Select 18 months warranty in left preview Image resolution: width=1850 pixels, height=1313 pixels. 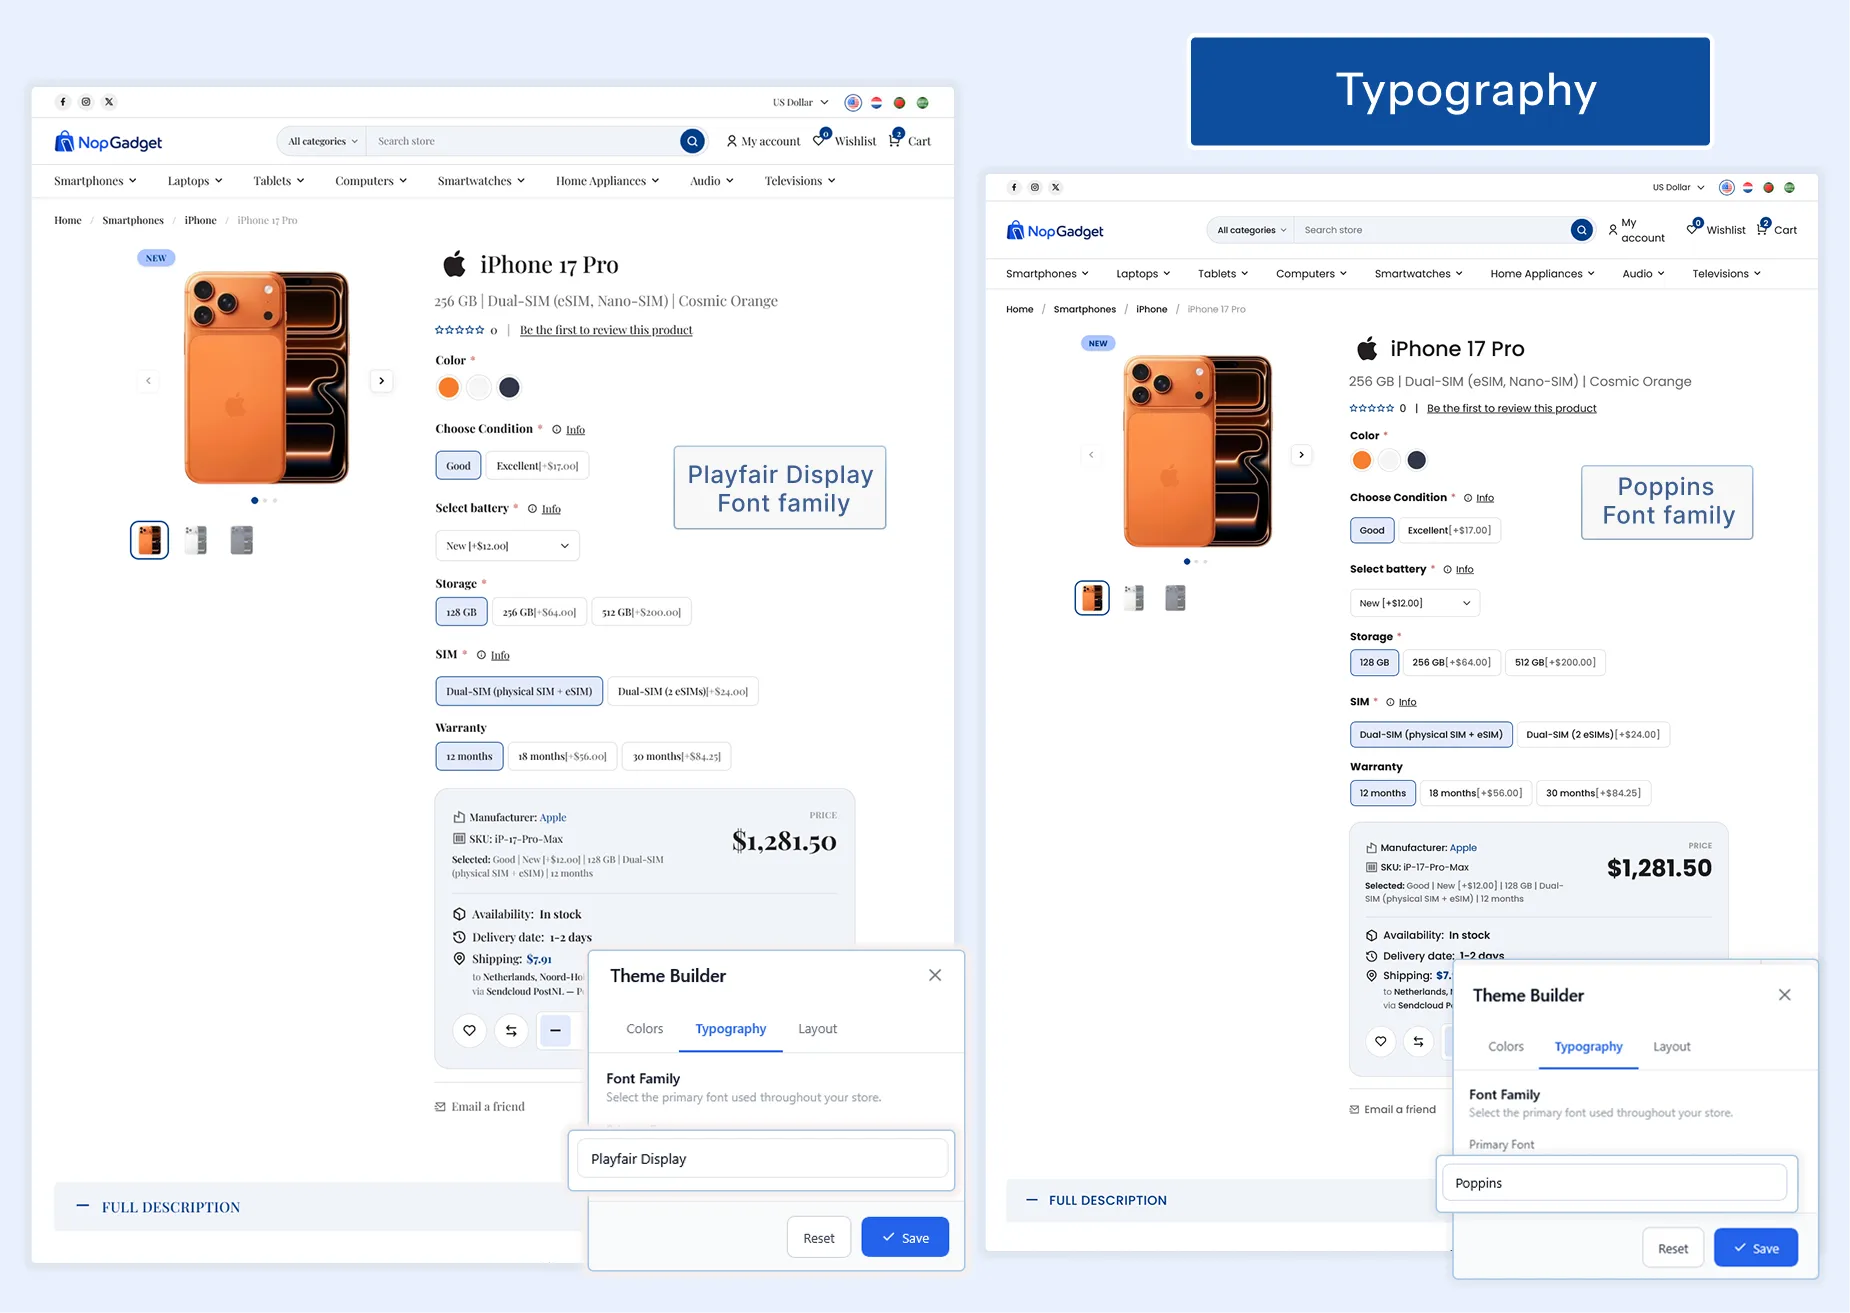click(562, 756)
